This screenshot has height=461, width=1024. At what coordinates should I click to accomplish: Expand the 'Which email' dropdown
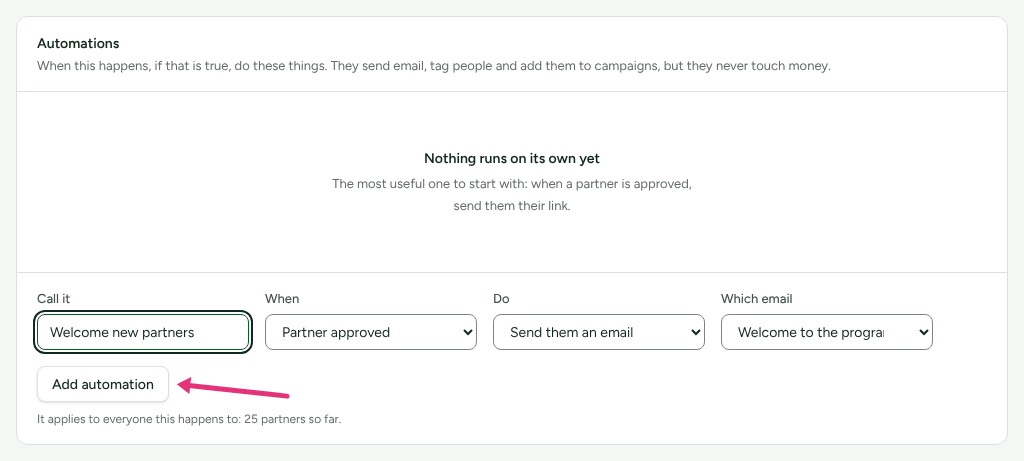point(827,332)
